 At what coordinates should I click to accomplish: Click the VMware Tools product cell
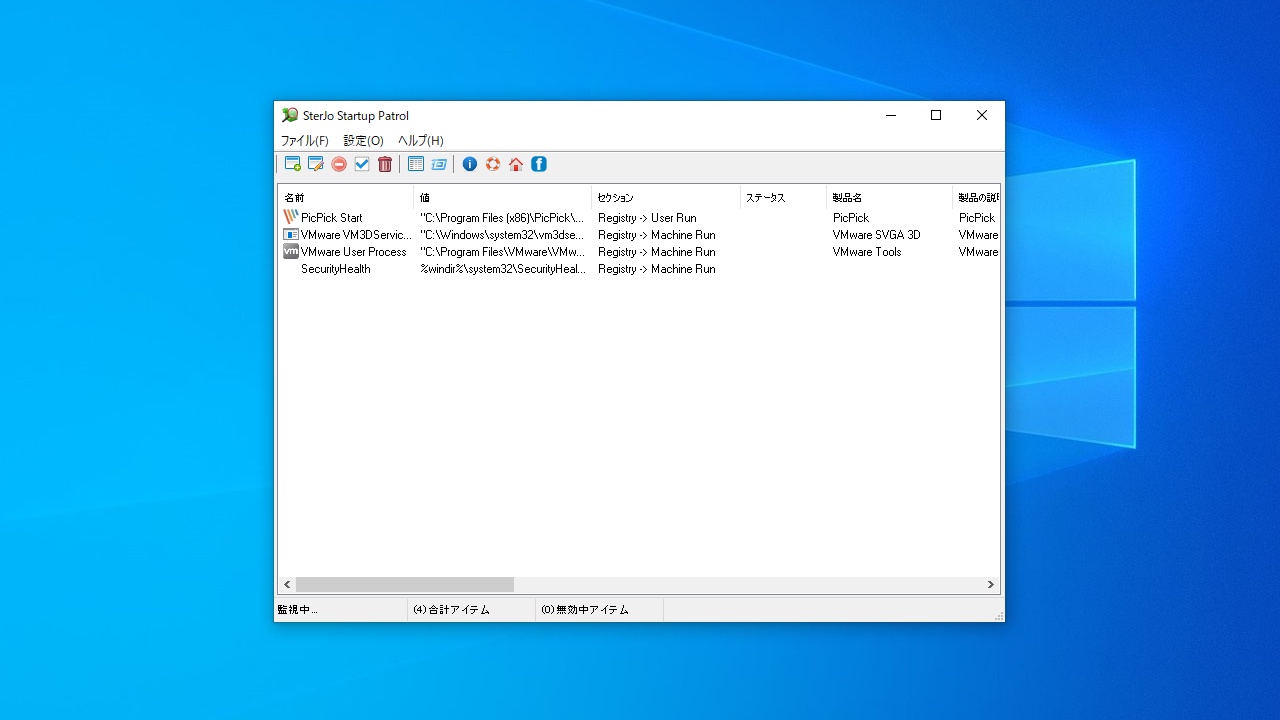click(x=867, y=252)
